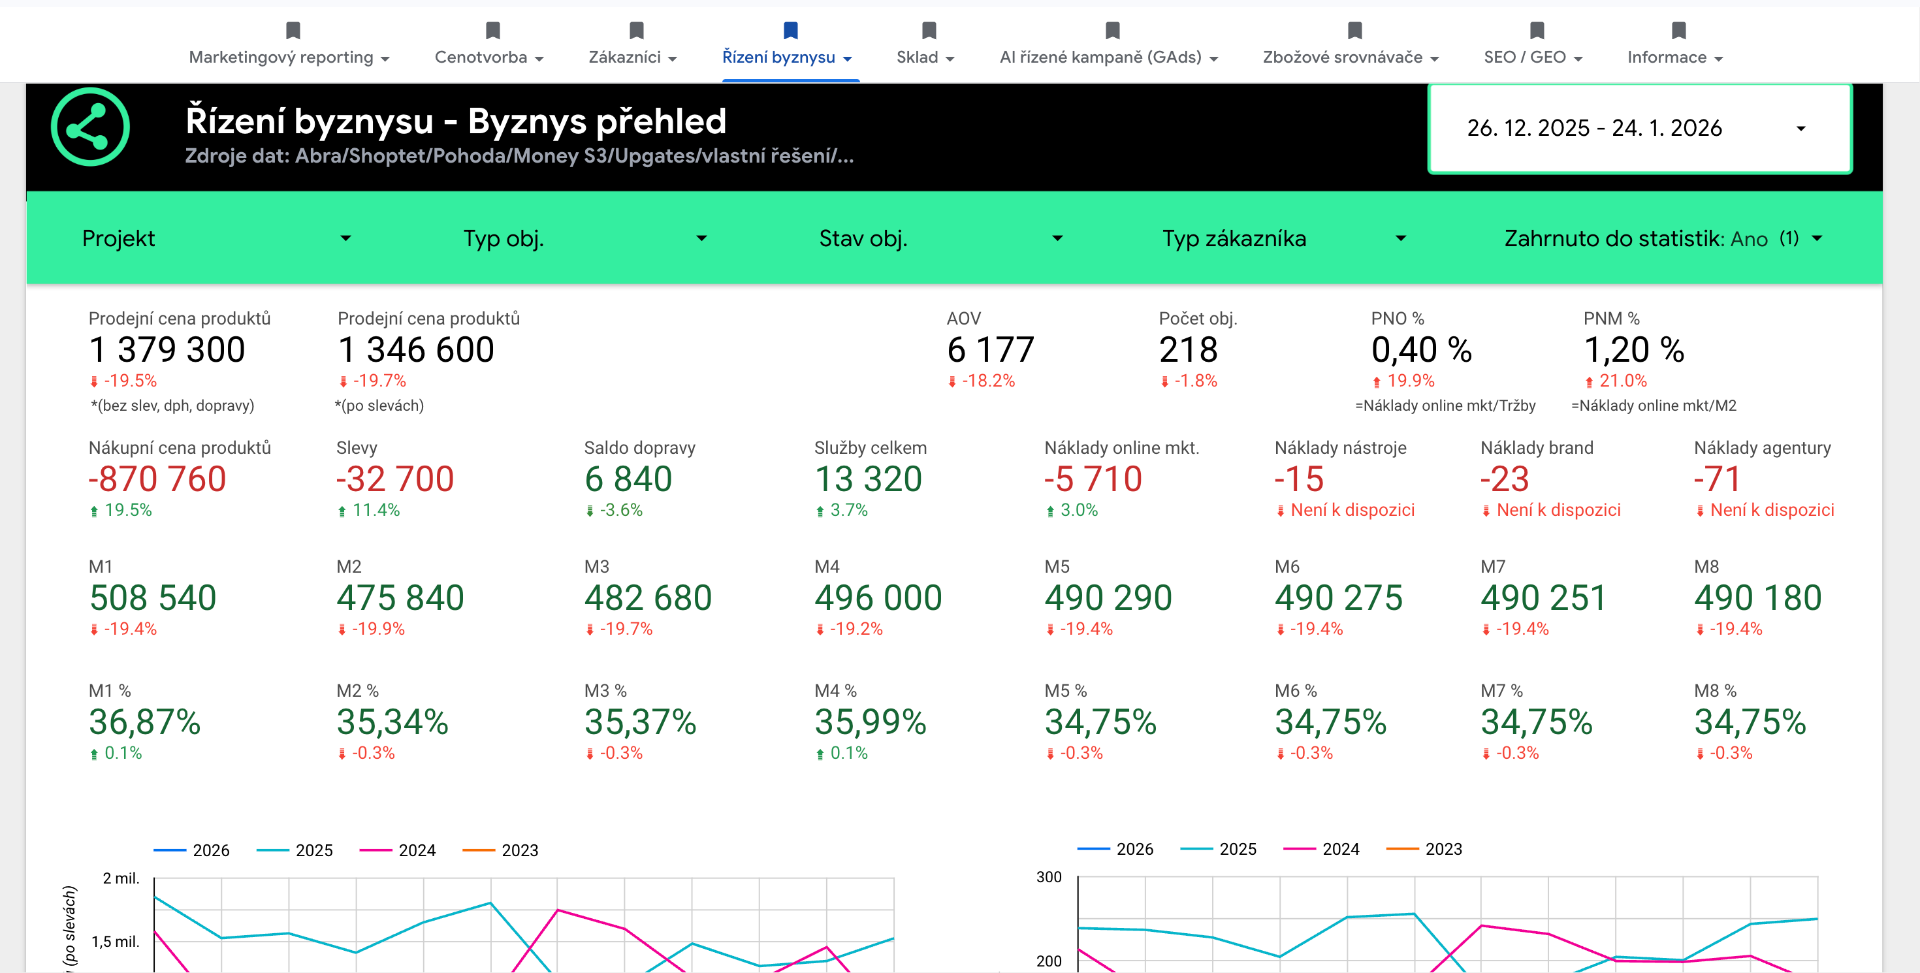Click the 2024 legend entry in right chart
The image size is (1920, 973).
[1322, 849]
